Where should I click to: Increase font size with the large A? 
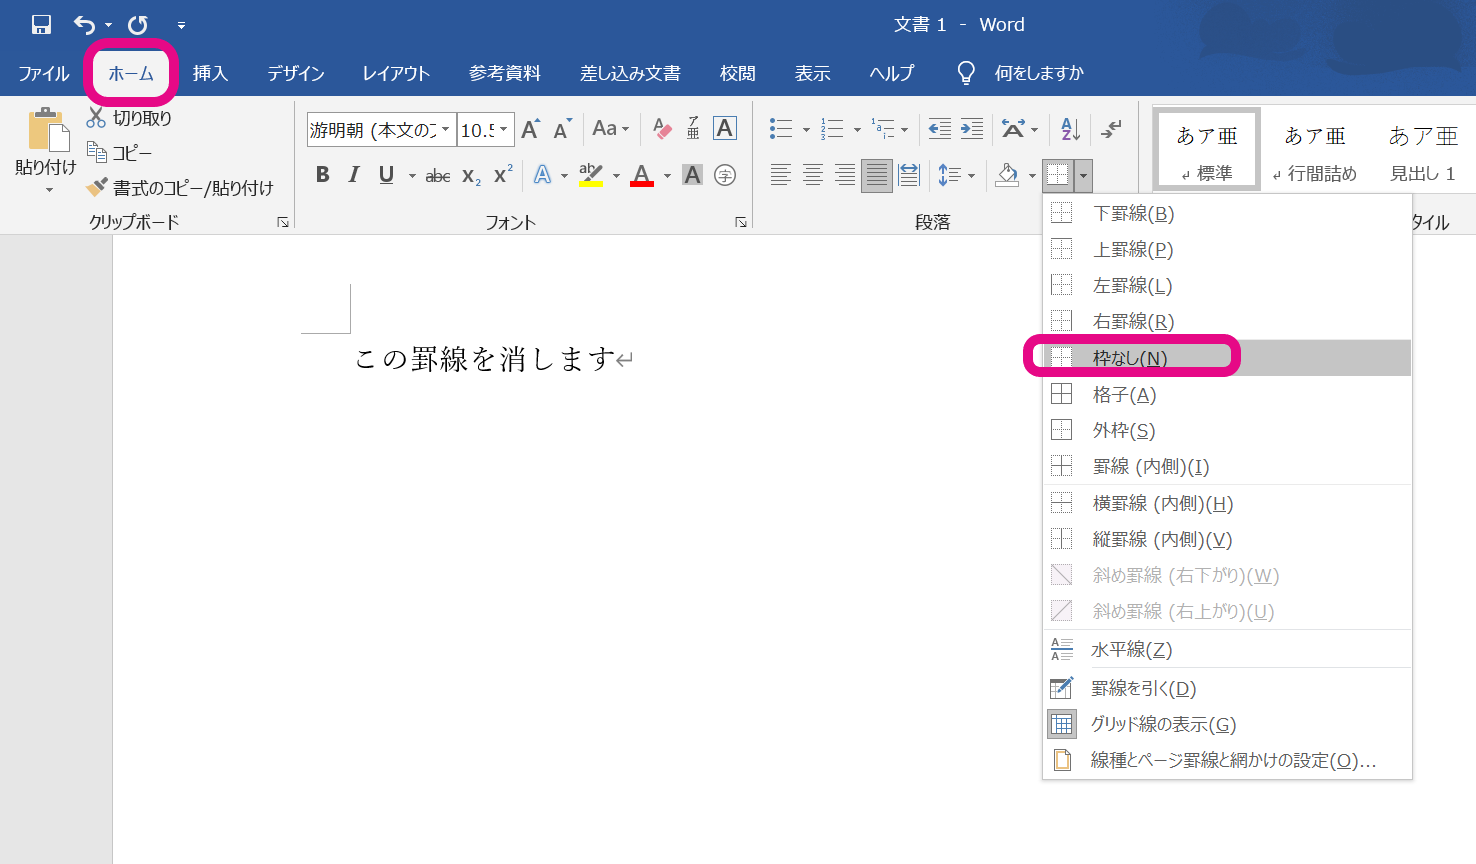pyautogui.click(x=531, y=129)
